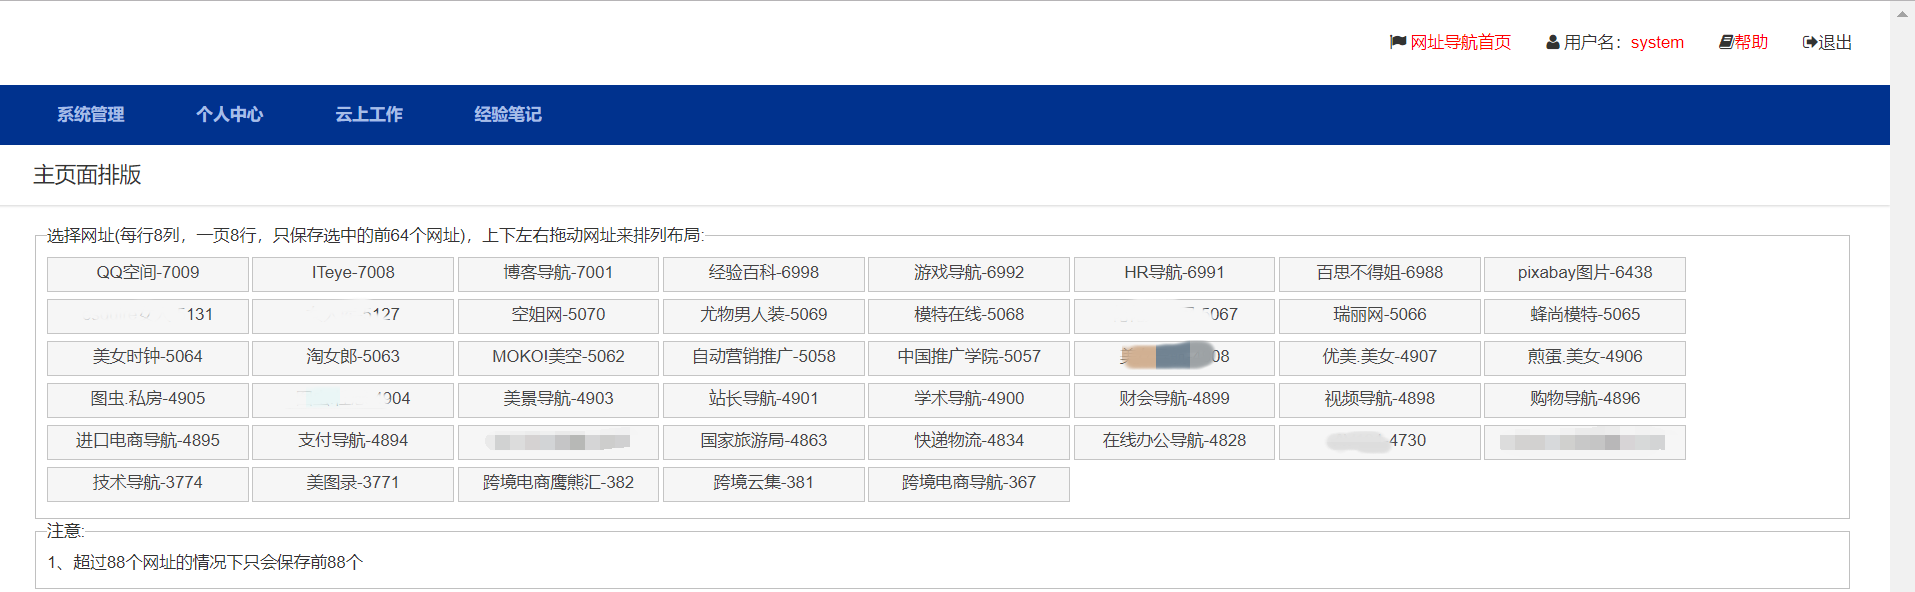Click the flag icon beside 网址导航首页
The height and width of the screenshot is (592, 1915).
coord(1397,42)
